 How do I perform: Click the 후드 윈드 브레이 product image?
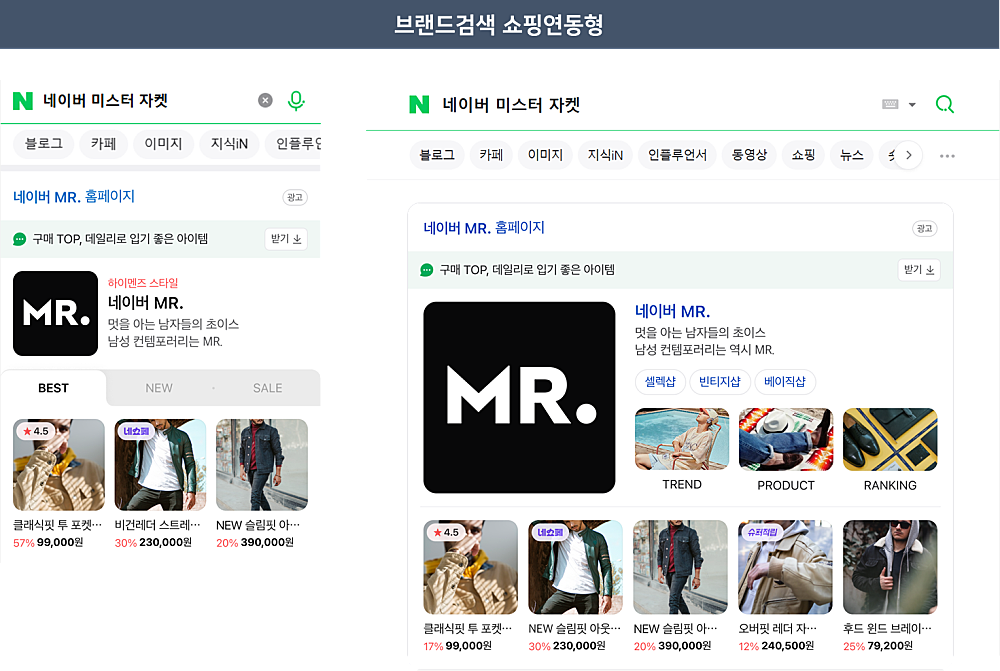click(890, 567)
